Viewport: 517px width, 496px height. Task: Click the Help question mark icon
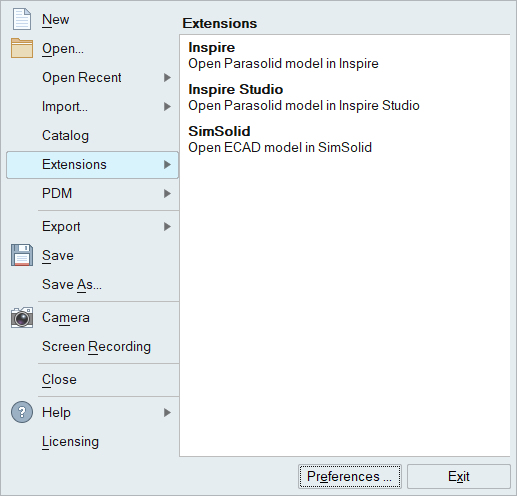coord(22,412)
